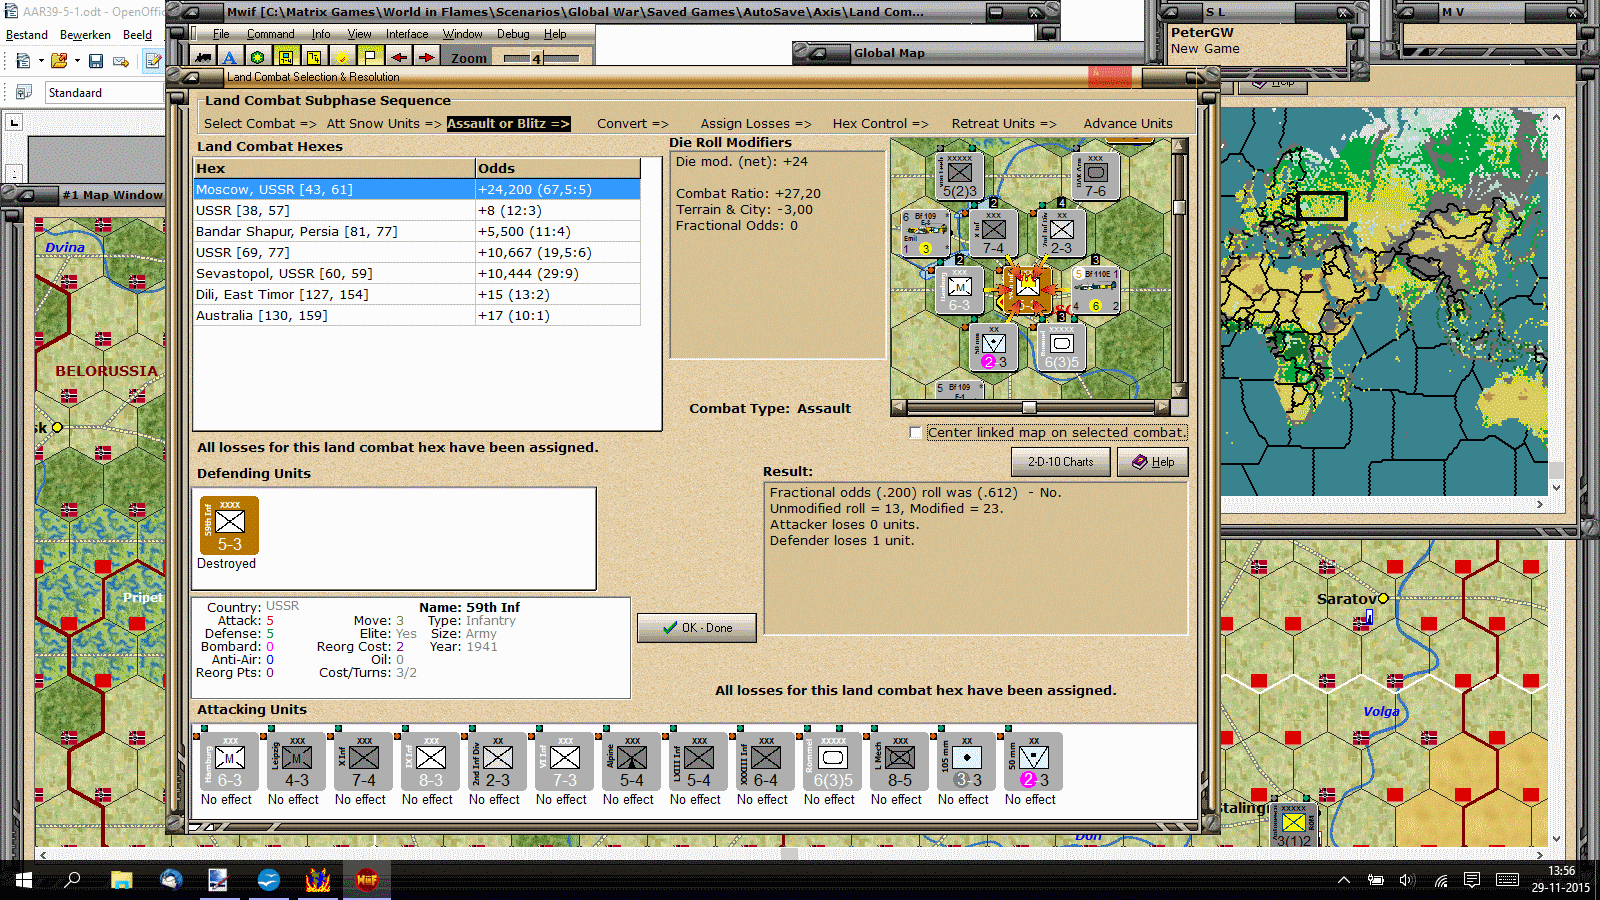Open File Explorer from the taskbar
This screenshot has width=1600, height=900.
(121, 880)
